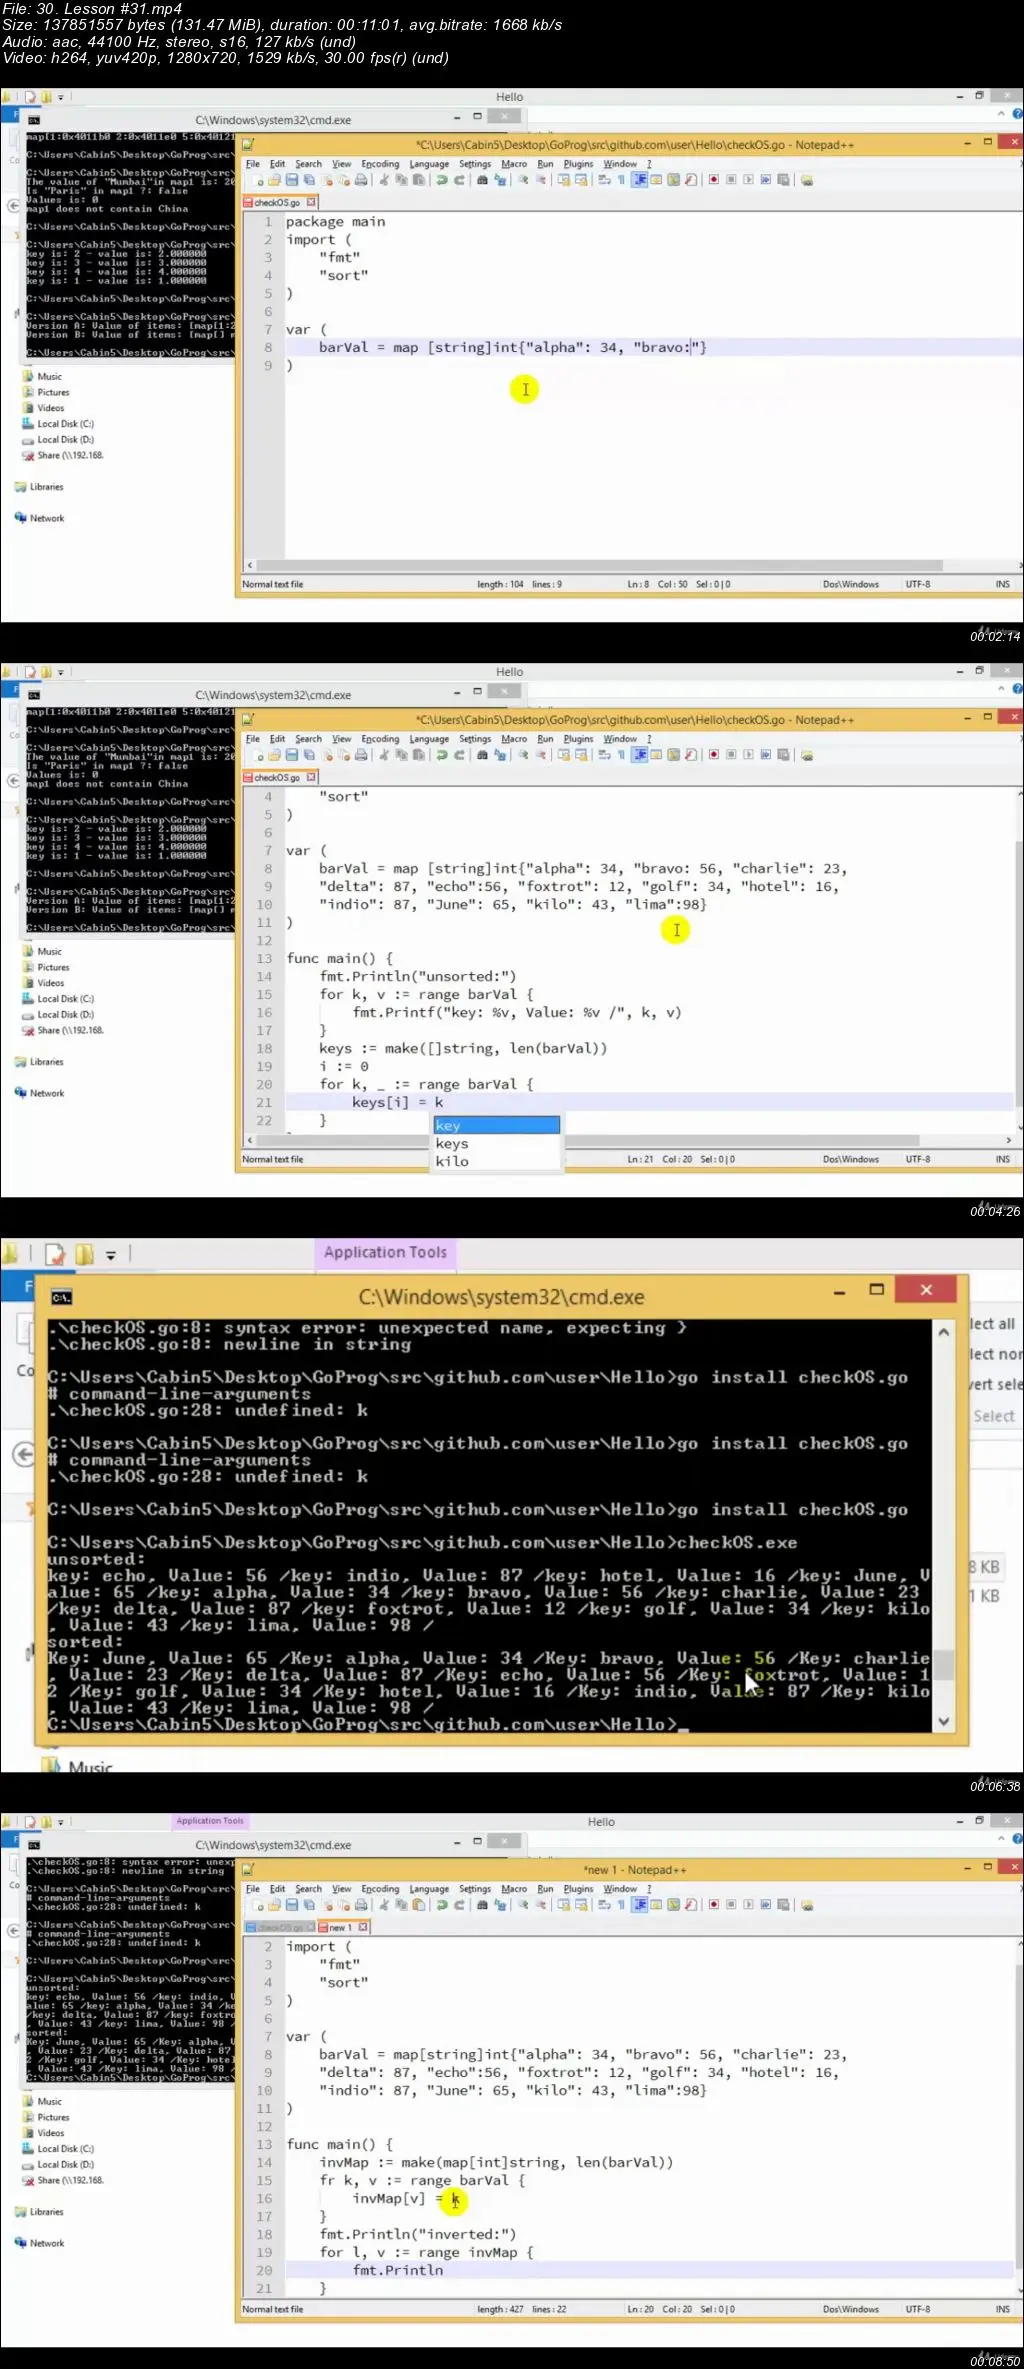Image resolution: width=1024 pixels, height=2369 pixels.
Task: Open Quick Access toolbar dropdown in third frame
Action: [111, 1254]
